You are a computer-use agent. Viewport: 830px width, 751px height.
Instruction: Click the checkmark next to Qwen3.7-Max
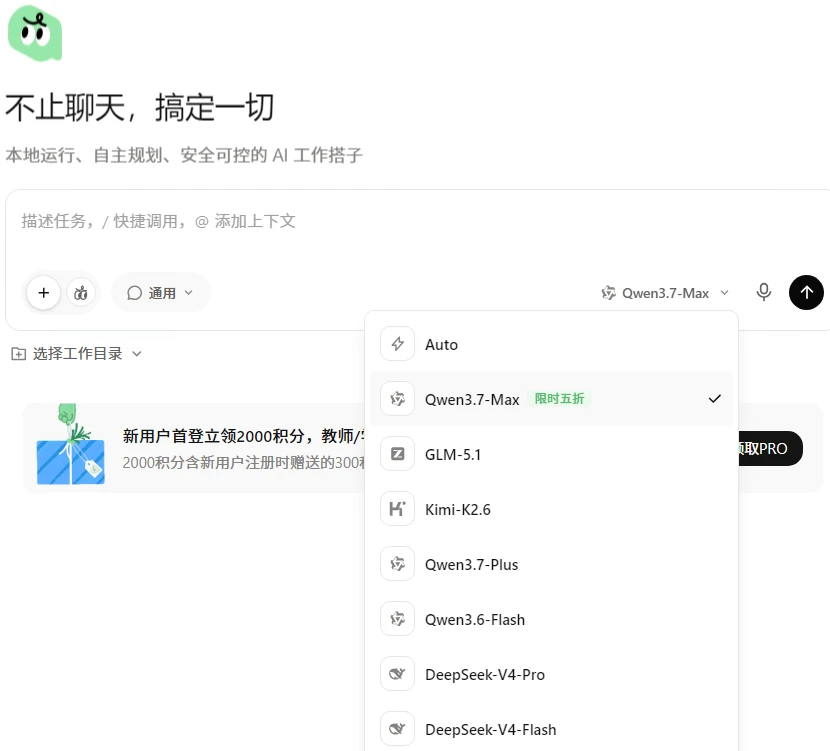tap(715, 399)
